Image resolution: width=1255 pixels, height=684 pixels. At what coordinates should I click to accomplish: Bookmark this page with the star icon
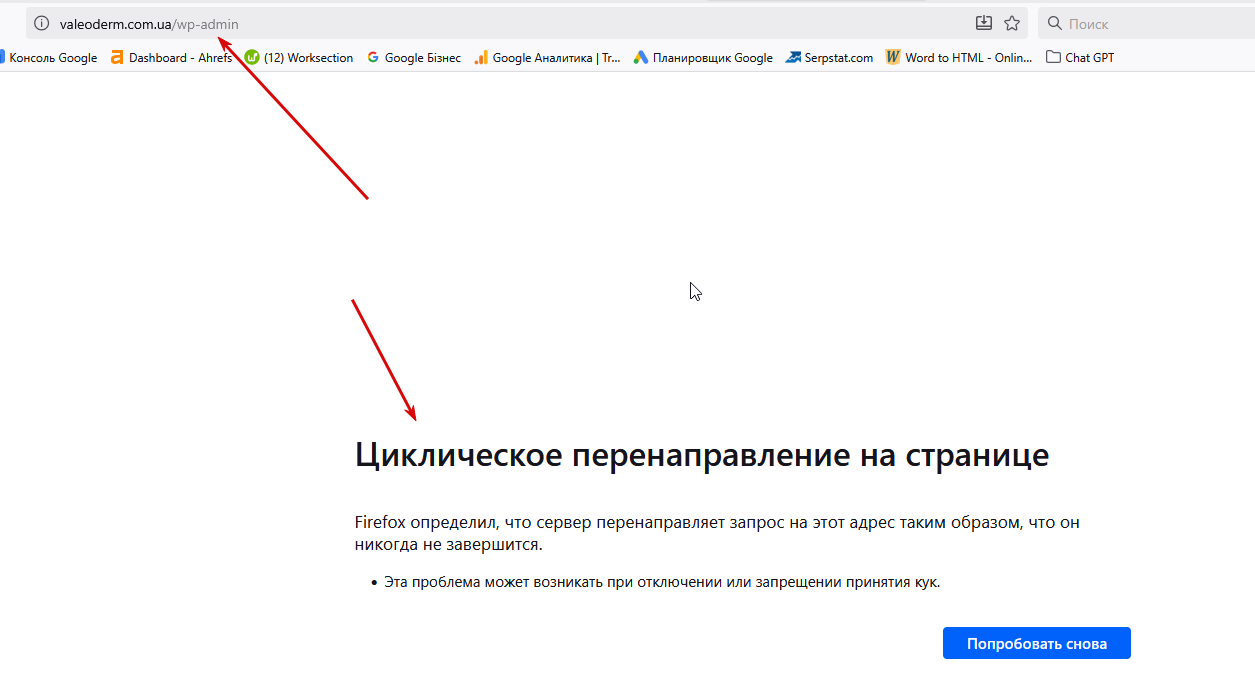pyautogui.click(x=1012, y=23)
